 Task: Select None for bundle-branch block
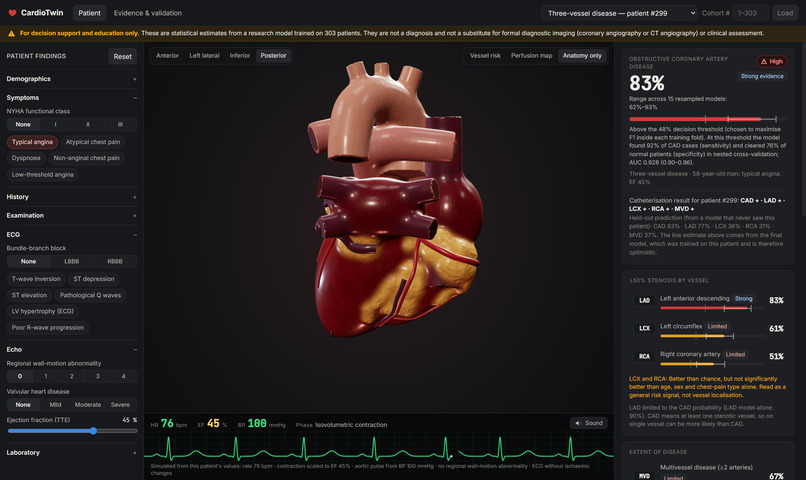pos(28,261)
